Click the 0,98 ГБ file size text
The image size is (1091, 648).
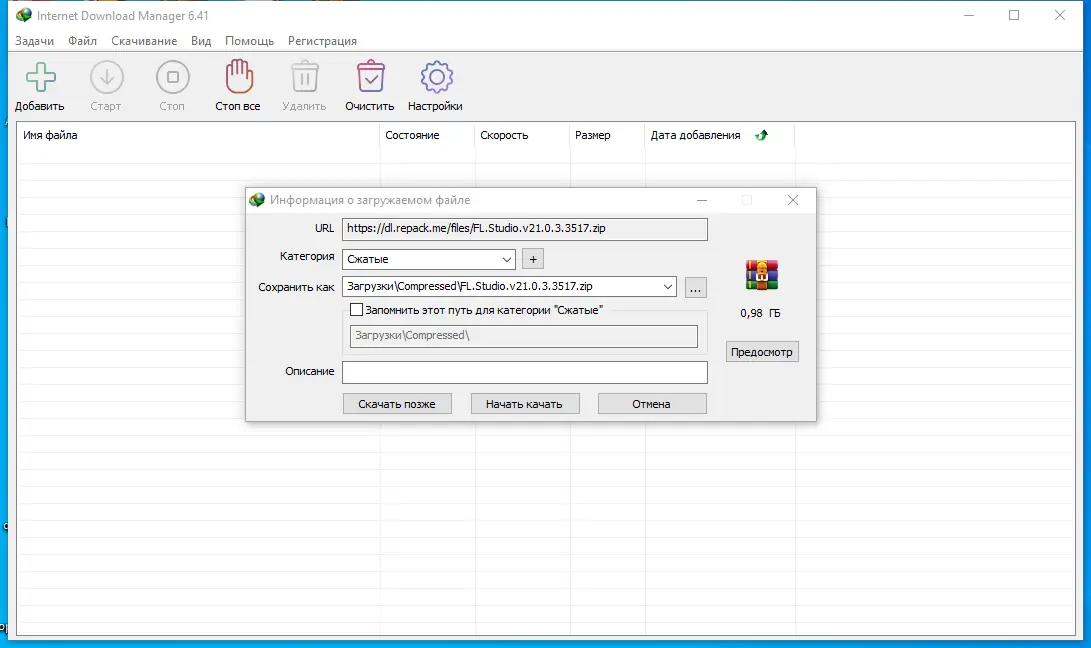(x=760, y=313)
